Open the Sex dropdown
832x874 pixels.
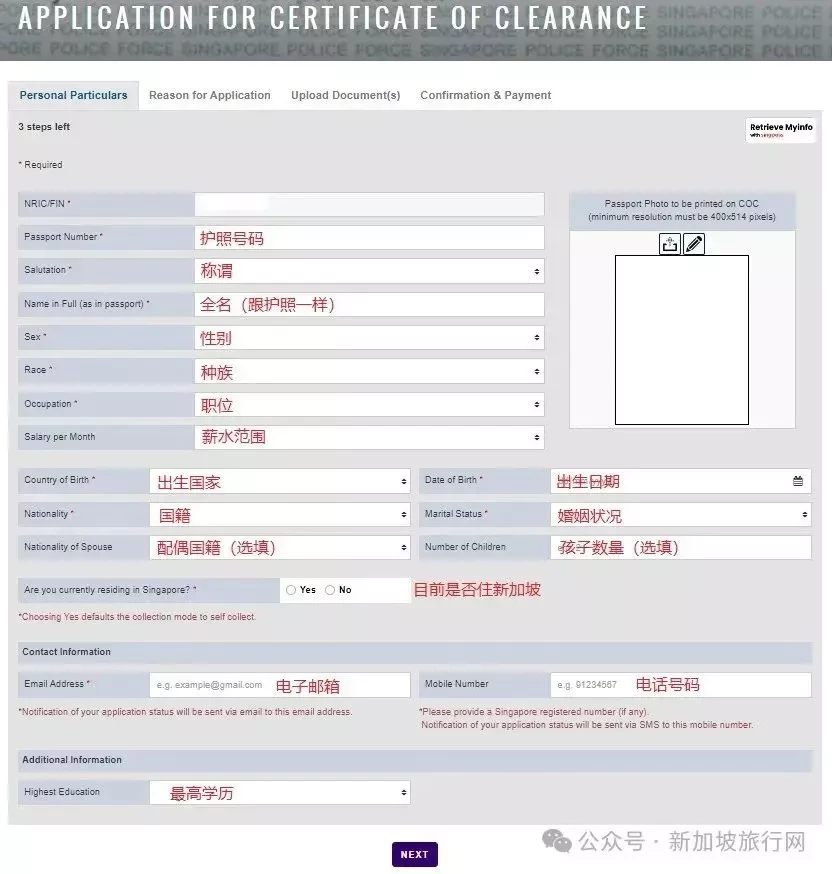tap(369, 337)
